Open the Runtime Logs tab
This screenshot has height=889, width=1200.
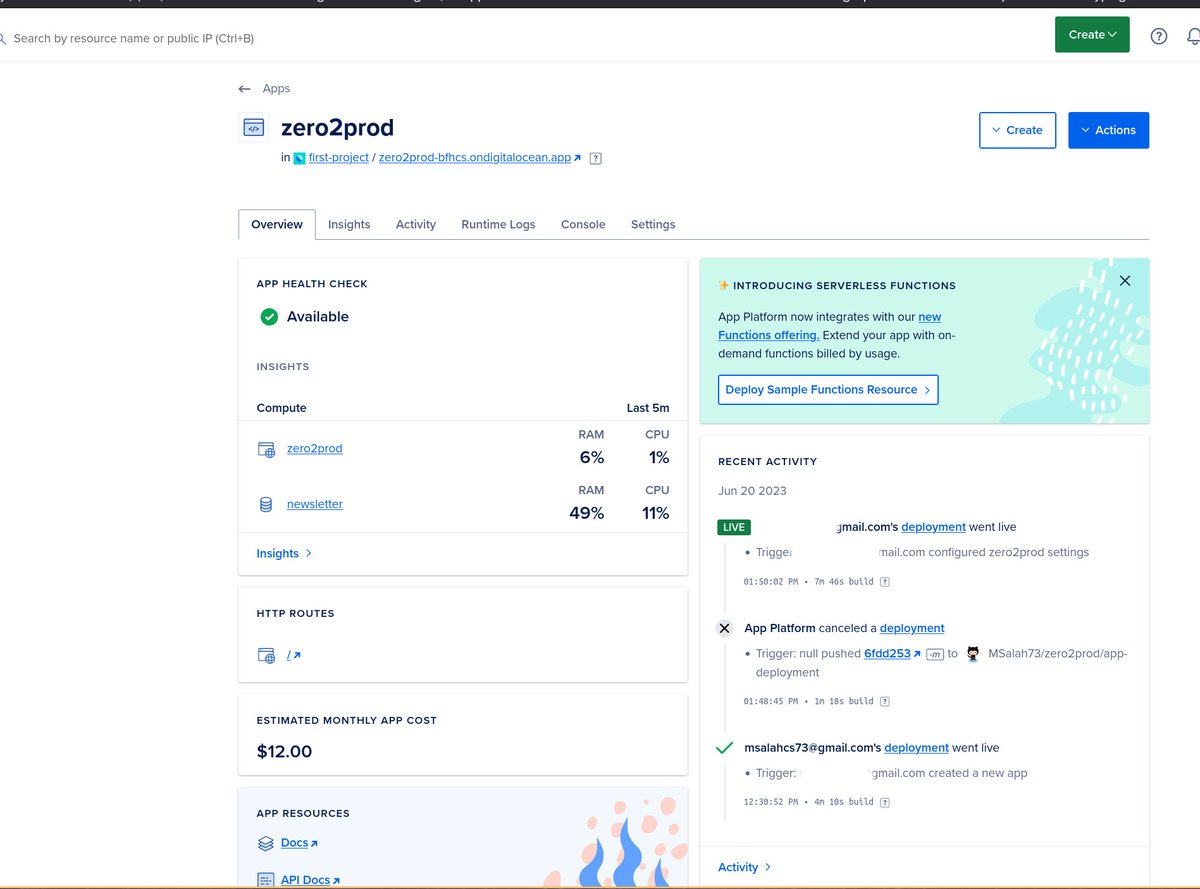click(x=498, y=225)
